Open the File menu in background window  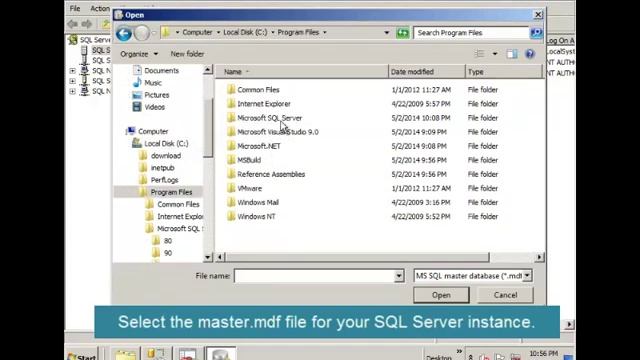point(75,8)
